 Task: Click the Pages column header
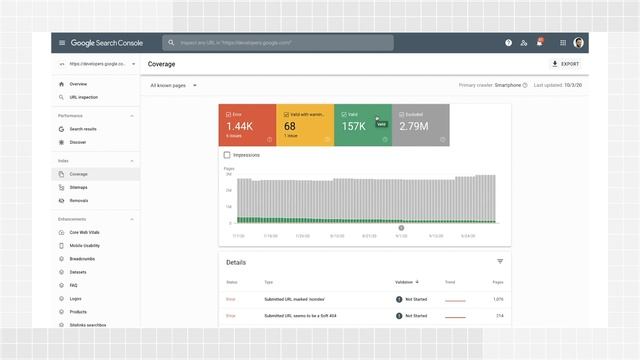498,282
